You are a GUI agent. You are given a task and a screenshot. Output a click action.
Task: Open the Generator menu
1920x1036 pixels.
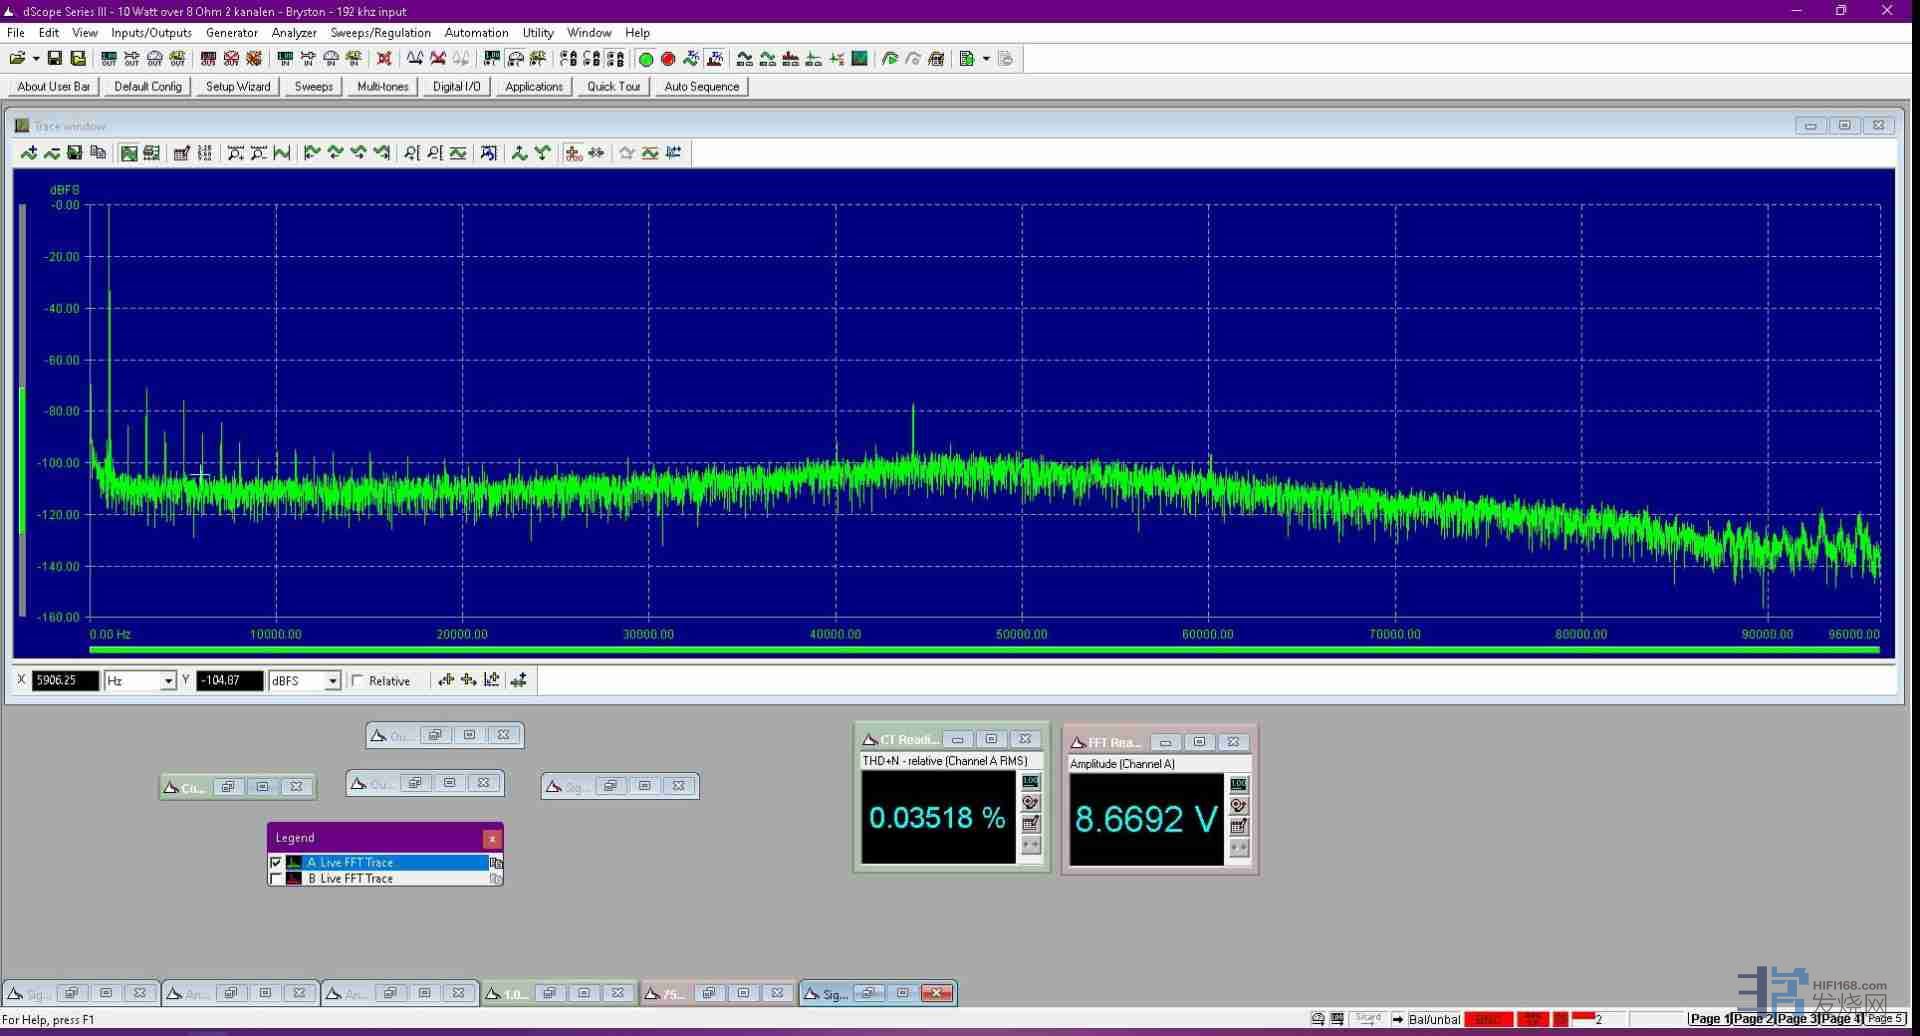coord(231,32)
